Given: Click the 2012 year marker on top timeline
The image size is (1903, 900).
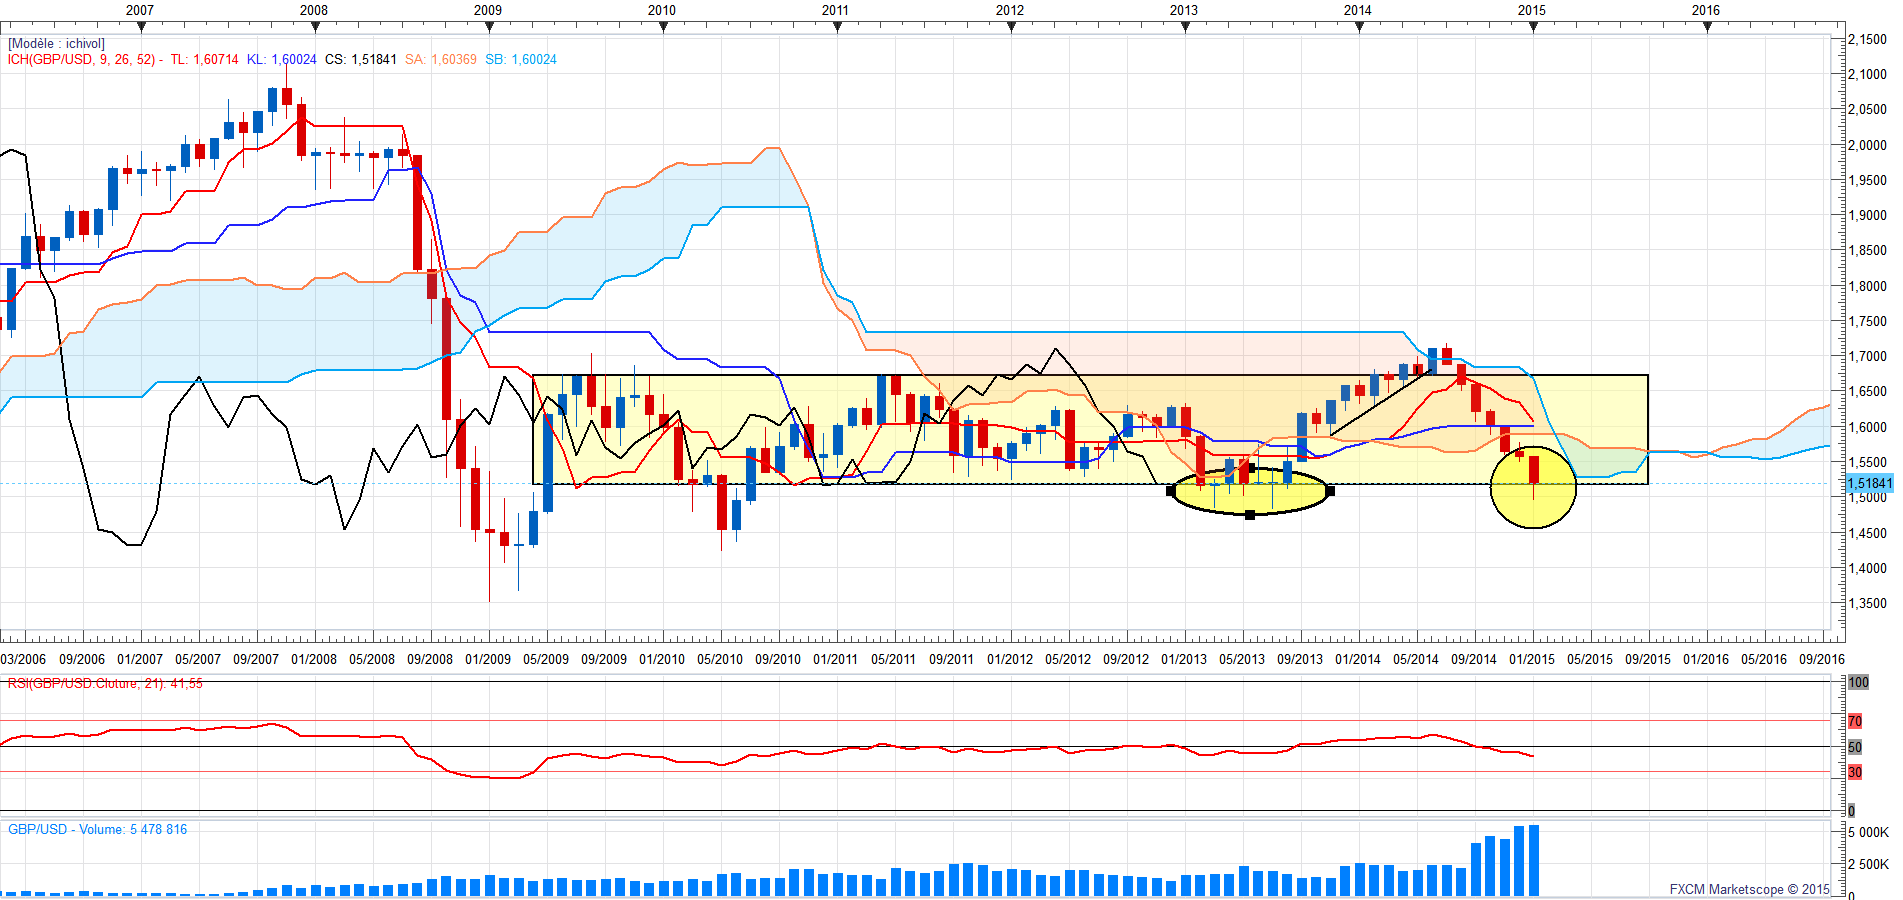Looking at the screenshot, I should click(1010, 10).
